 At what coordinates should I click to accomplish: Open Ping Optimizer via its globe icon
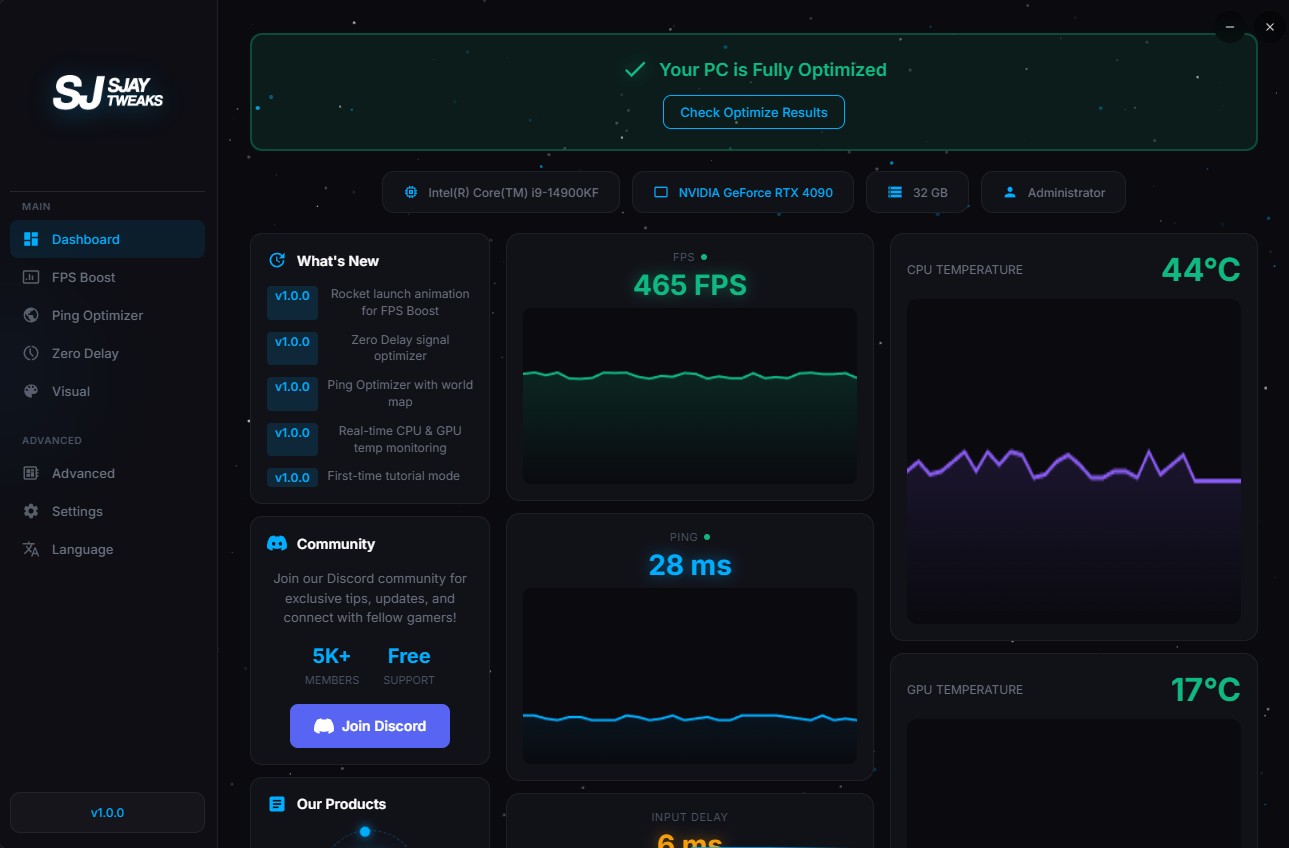point(31,315)
